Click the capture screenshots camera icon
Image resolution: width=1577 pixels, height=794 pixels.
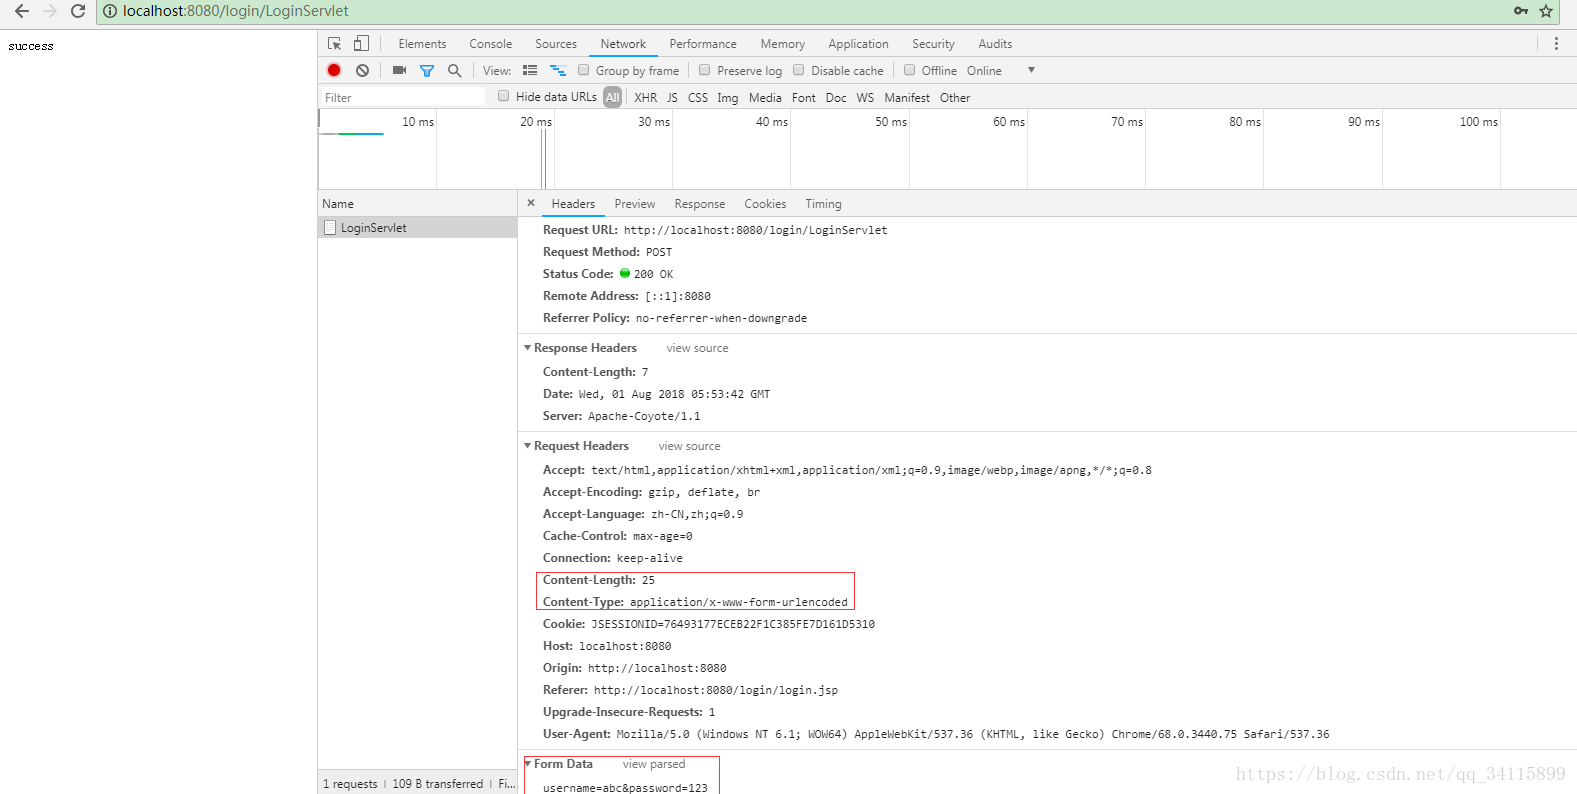399,70
